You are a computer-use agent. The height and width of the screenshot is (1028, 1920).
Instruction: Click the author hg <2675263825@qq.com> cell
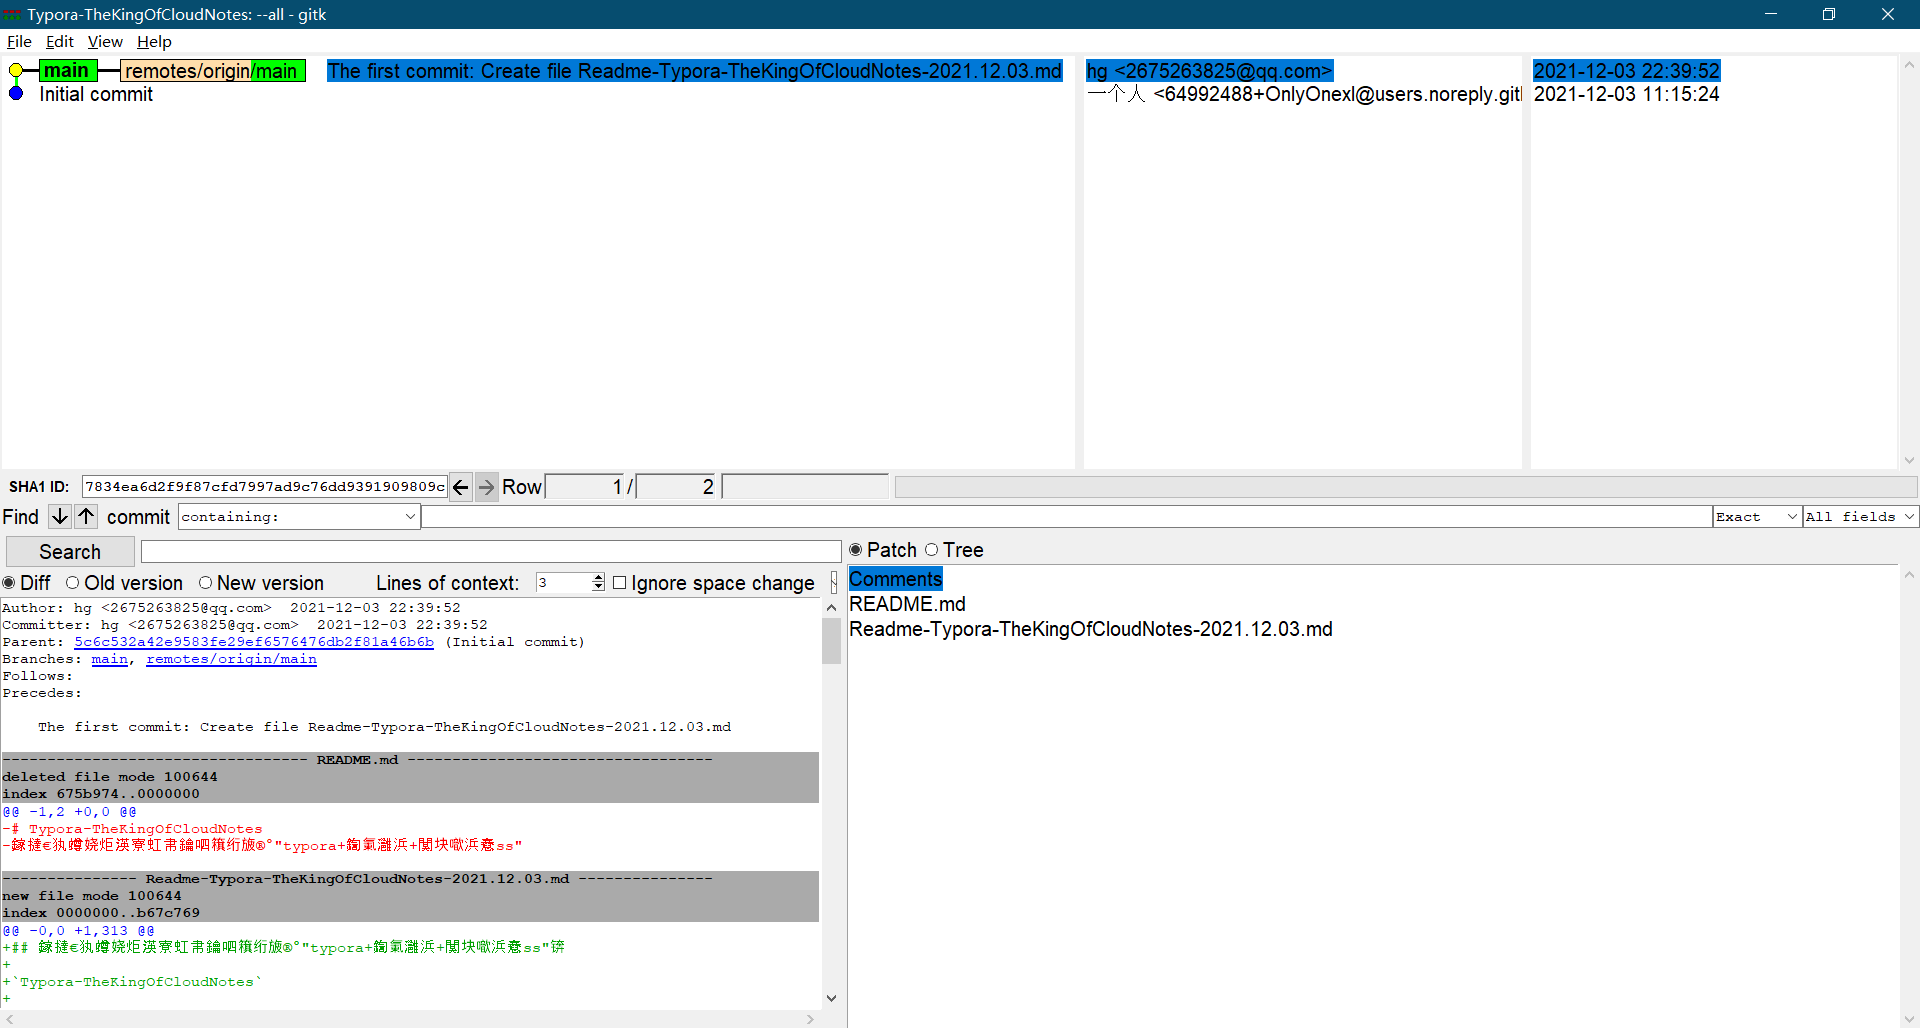[1209, 71]
